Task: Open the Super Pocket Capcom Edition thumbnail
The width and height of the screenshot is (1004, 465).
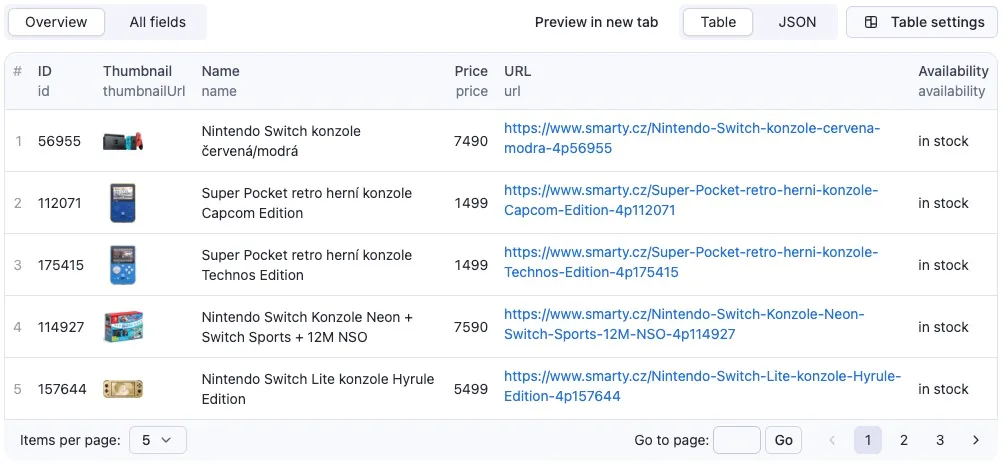Action: pos(123,203)
